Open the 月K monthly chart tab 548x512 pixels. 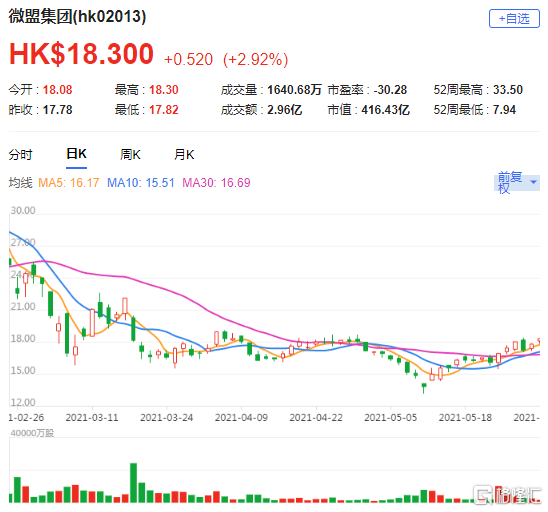click(184, 154)
